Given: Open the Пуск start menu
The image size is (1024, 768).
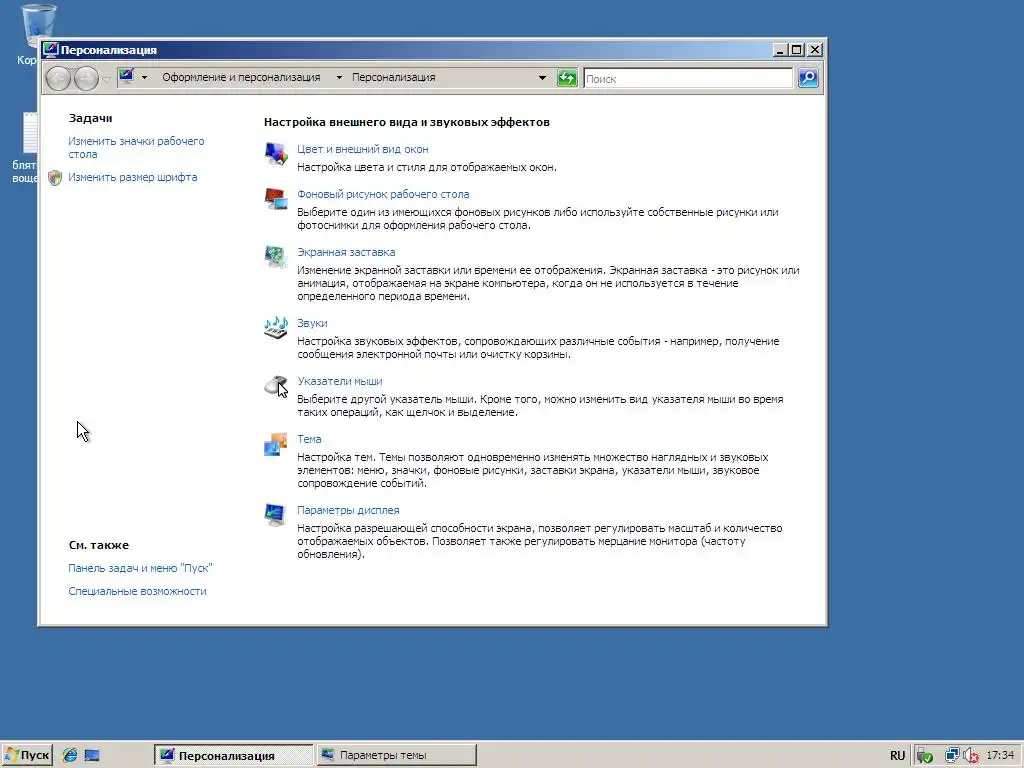Looking at the screenshot, I should pos(27,756).
